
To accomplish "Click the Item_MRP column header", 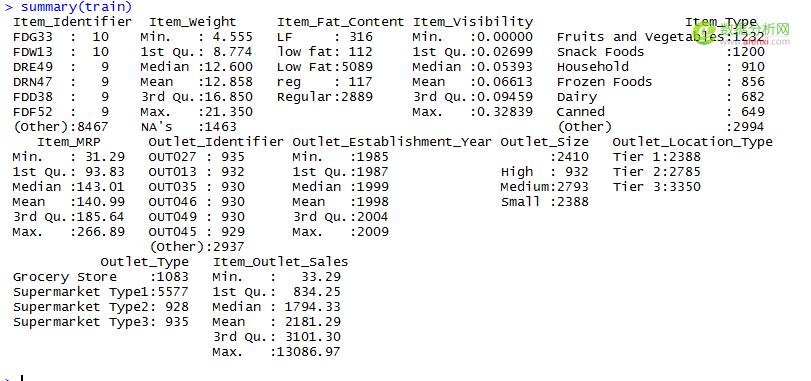I will tap(69, 142).
